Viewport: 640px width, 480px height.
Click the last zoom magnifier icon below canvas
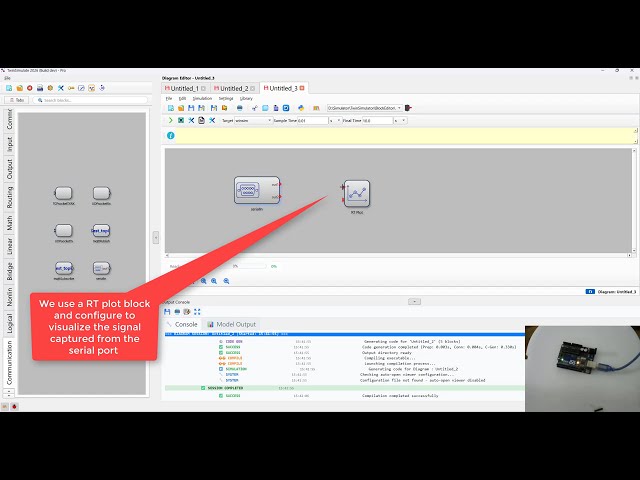coord(226,281)
